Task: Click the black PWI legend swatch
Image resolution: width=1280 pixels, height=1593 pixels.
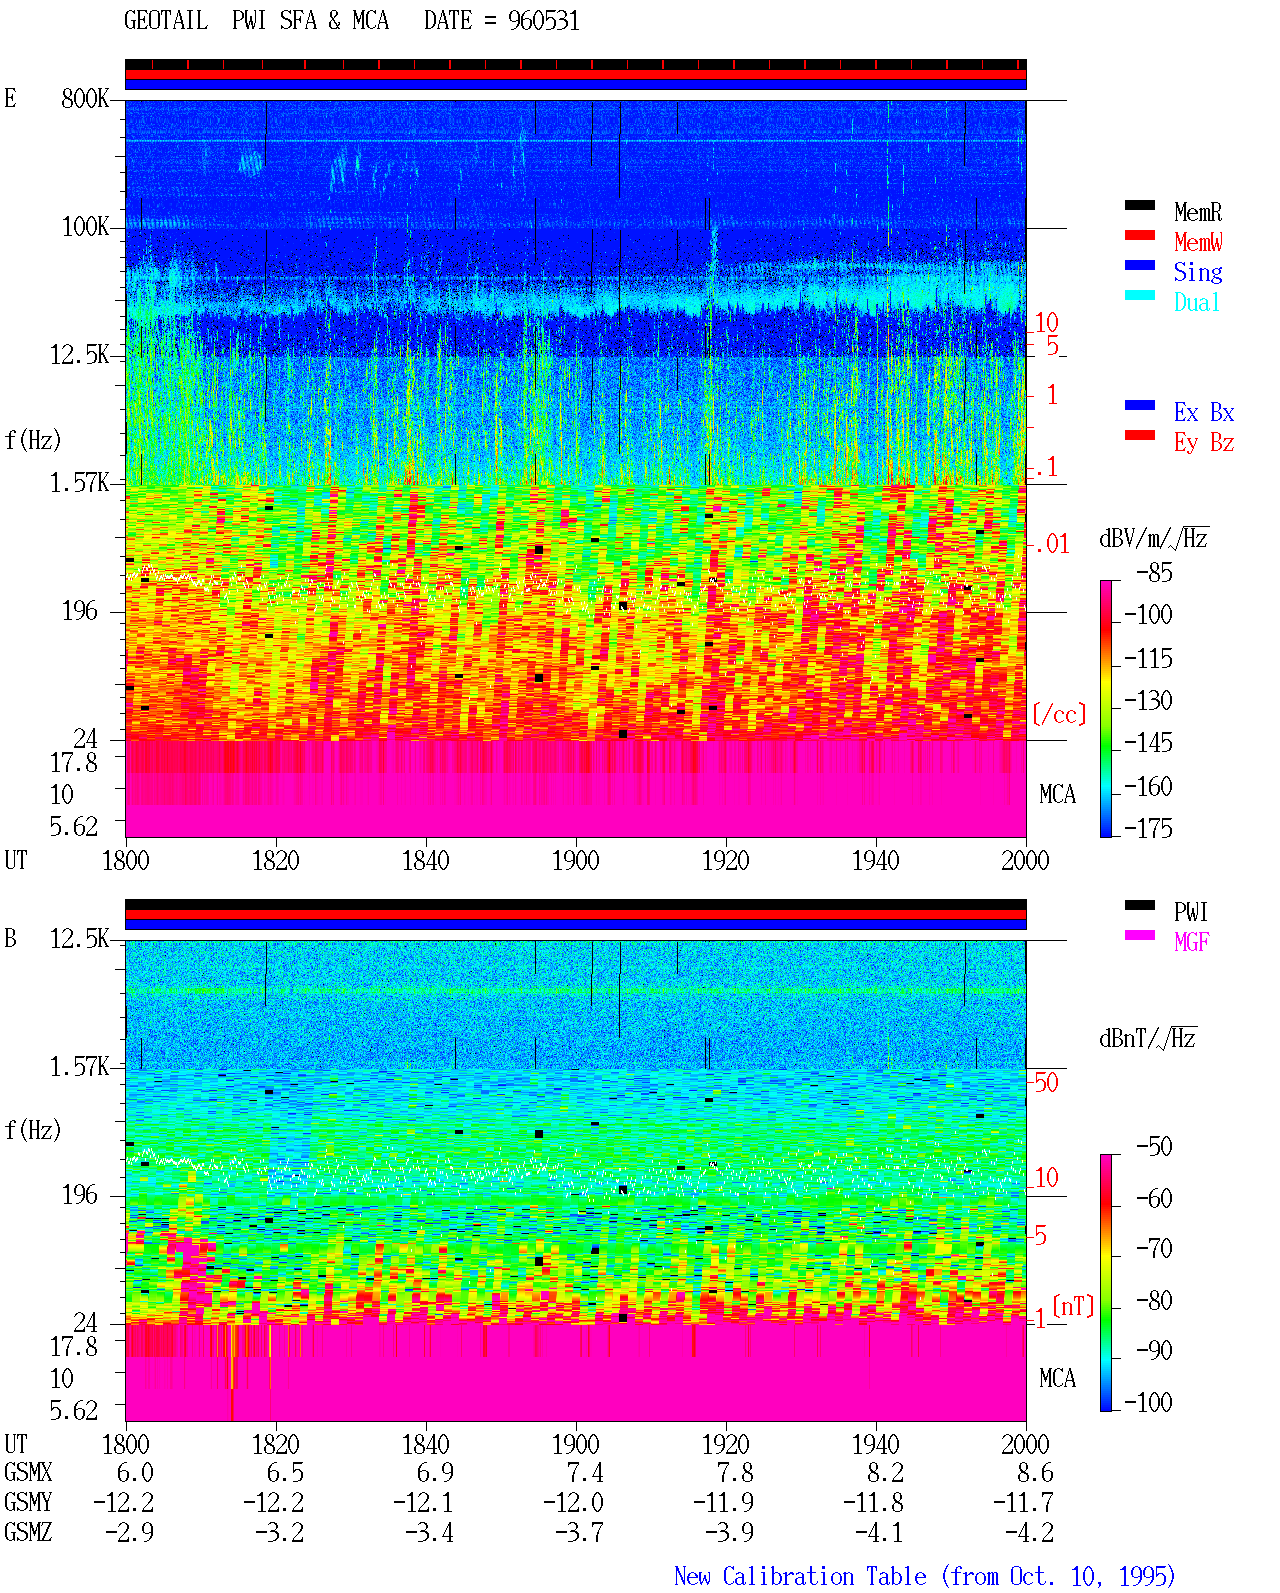Action: click(x=1140, y=905)
